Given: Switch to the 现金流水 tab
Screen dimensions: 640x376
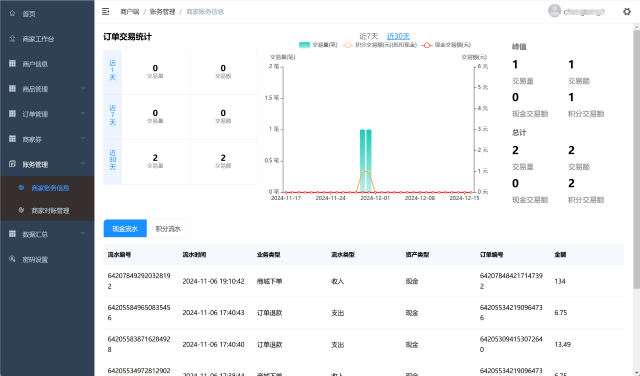Looking at the screenshot, I should tap(125, 229).
